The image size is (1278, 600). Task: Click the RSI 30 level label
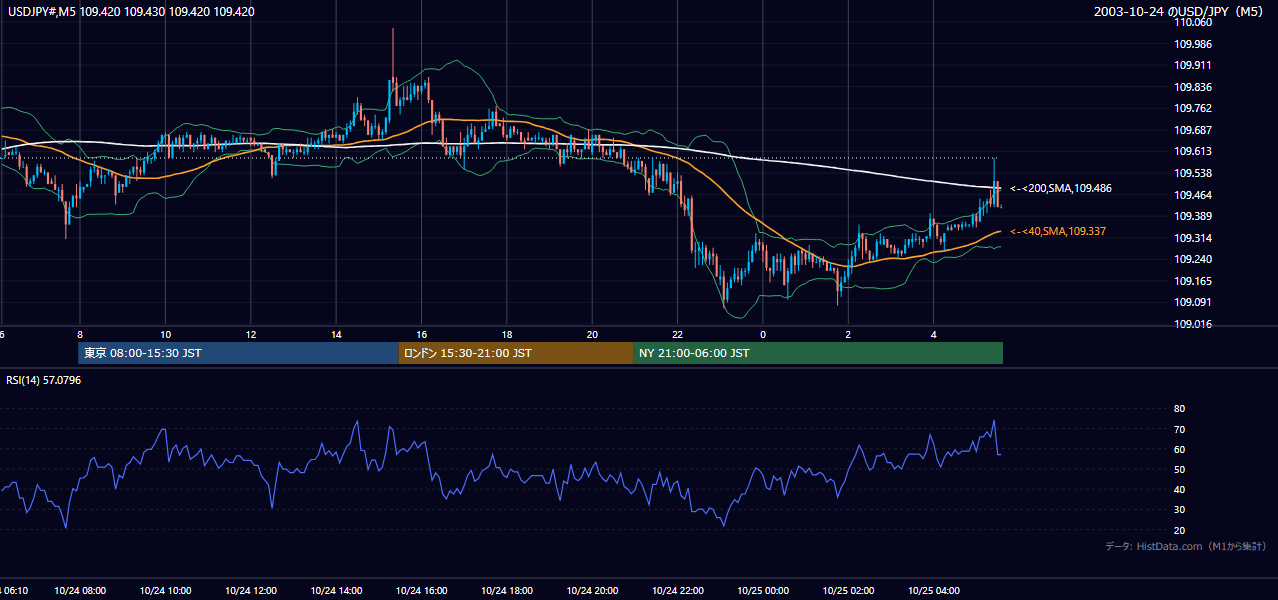[x=1179, y=509]
